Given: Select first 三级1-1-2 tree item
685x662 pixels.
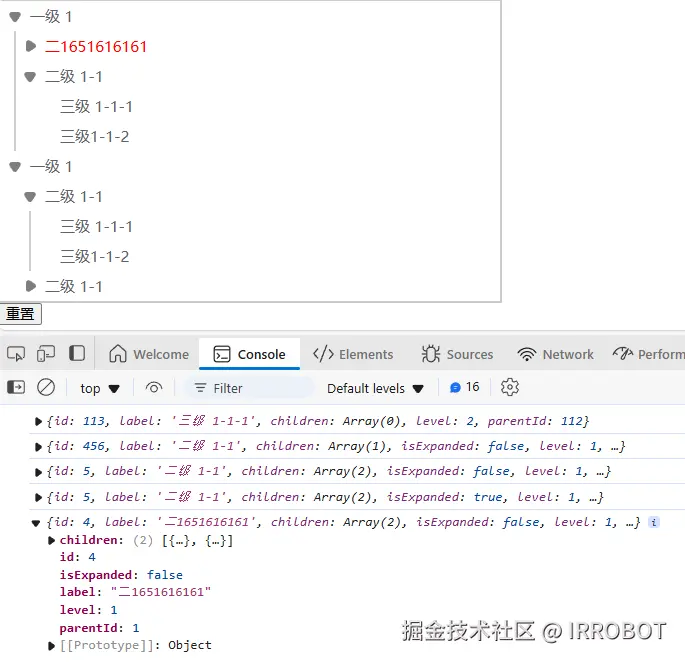Looking at the screenshot, I should 95,136.
